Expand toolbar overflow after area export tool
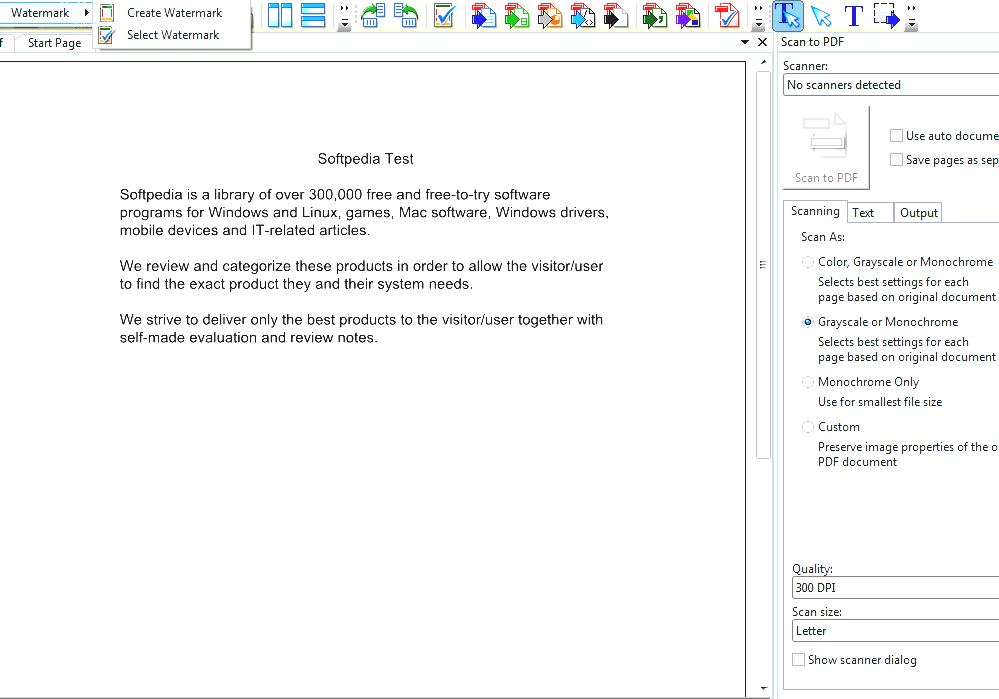This screenshot has height=699, width=999. tap(912, 17)
